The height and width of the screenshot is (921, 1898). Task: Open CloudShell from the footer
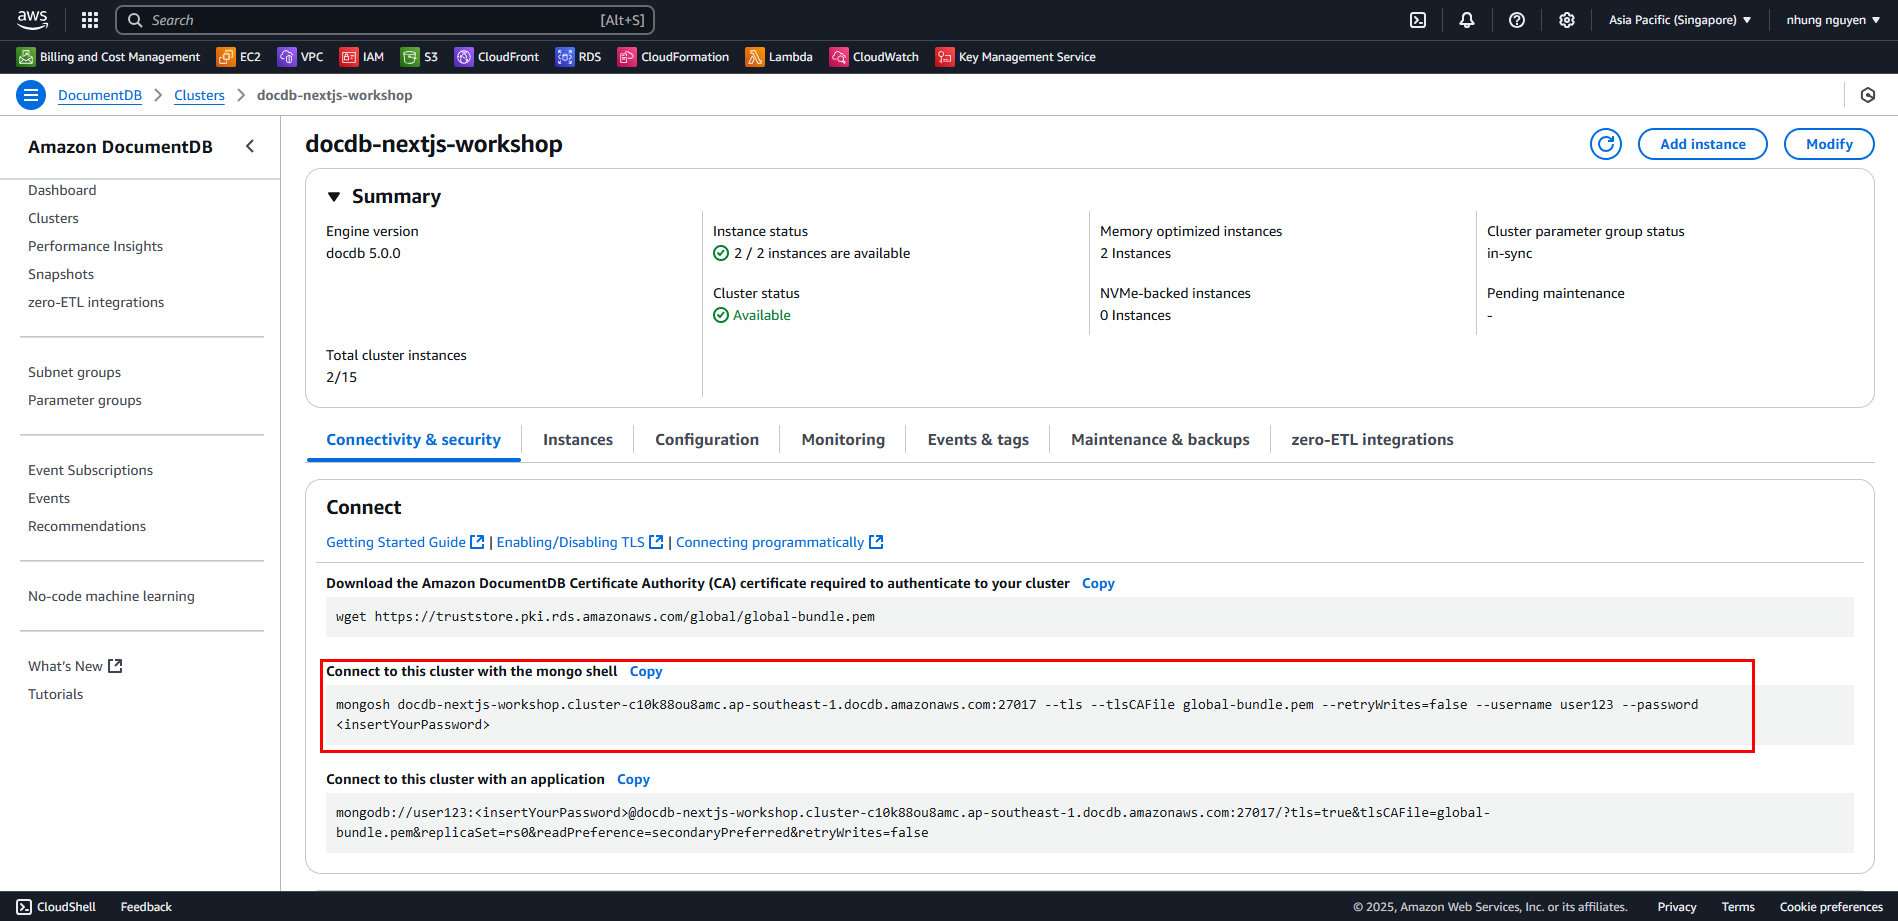coord(56,907)
